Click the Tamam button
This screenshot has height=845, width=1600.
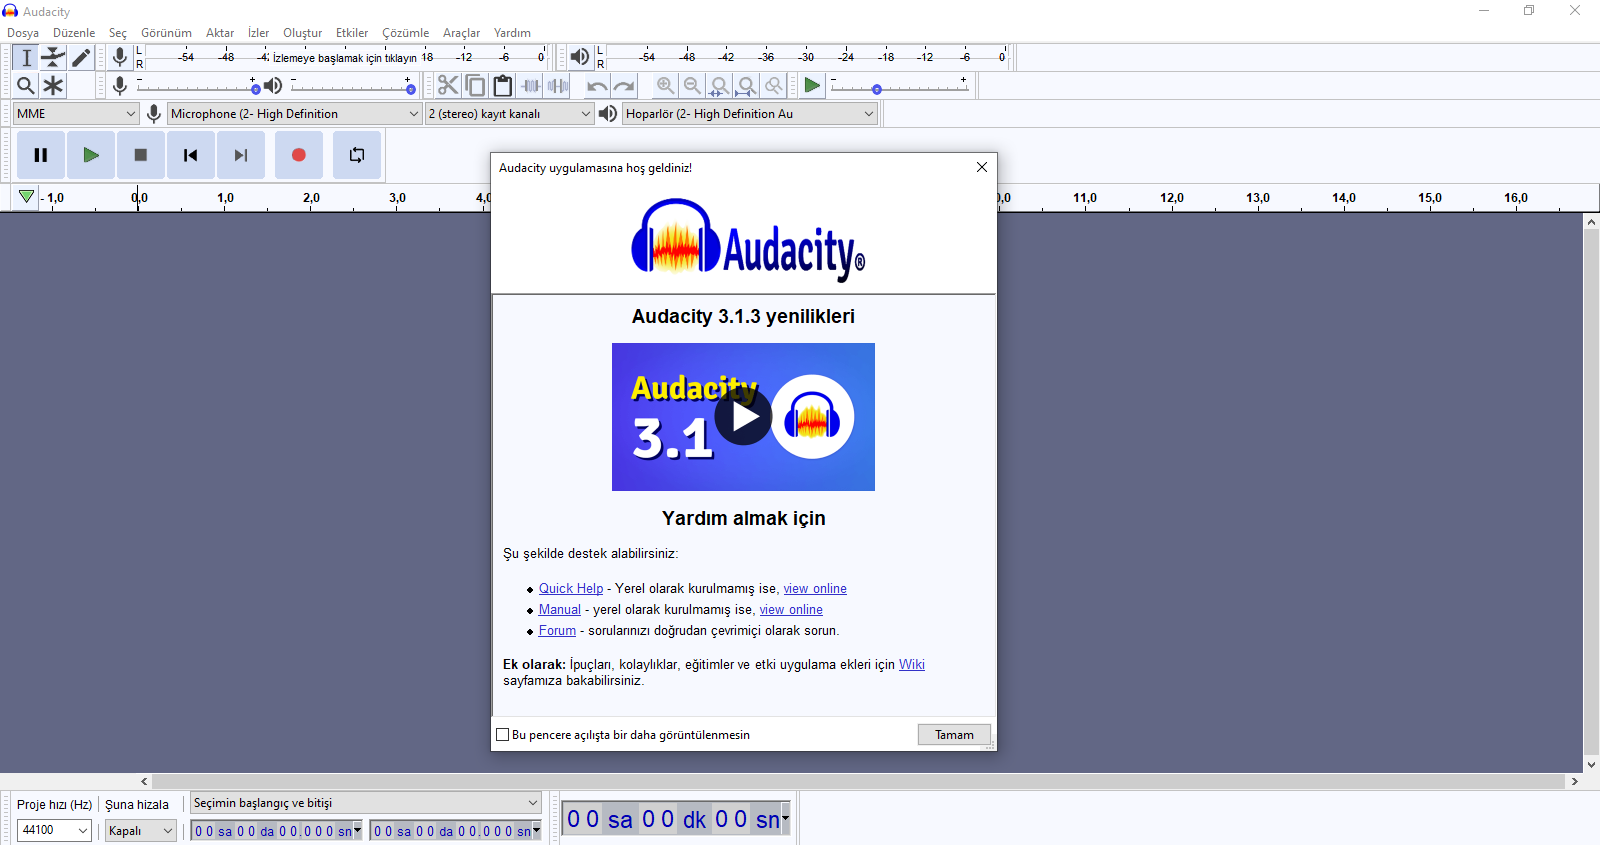click(954, 735)
